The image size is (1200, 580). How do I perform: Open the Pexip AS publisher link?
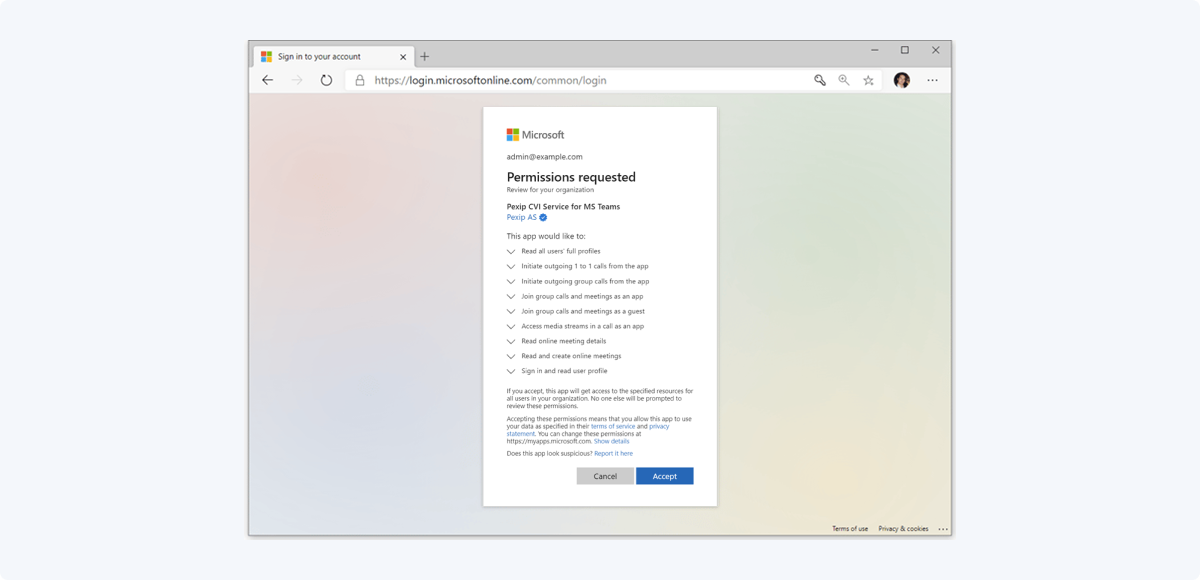click(x=520, y=217)
